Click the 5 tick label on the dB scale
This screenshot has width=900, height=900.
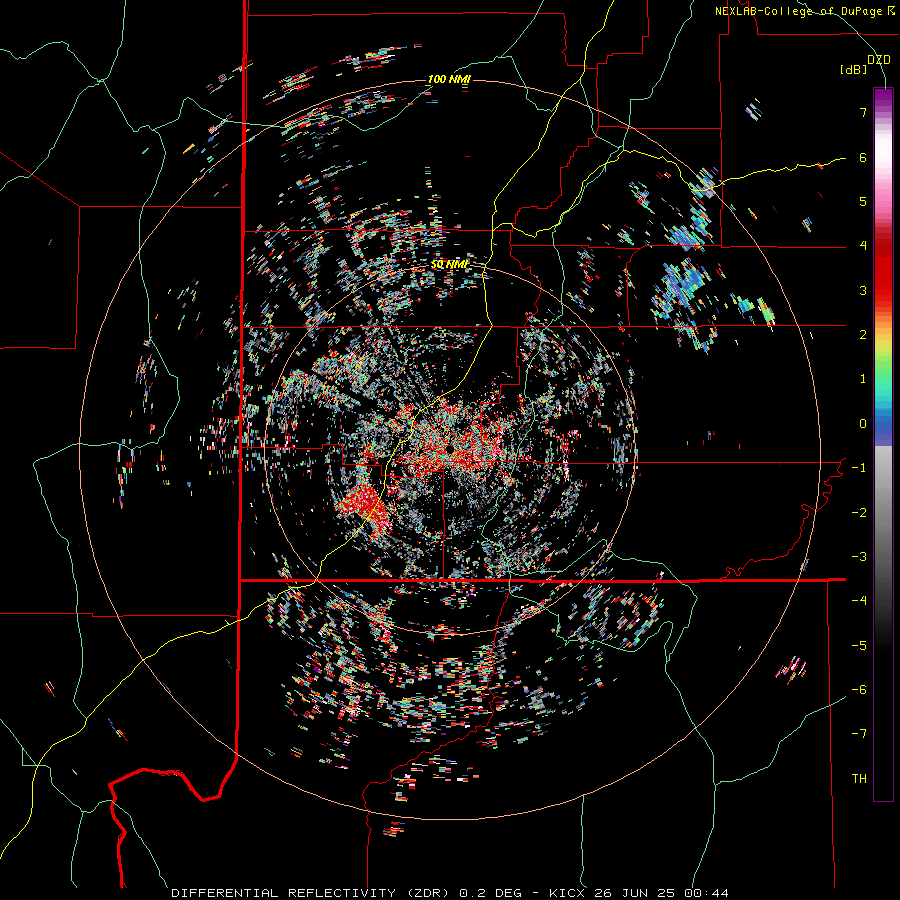[863, 201]
